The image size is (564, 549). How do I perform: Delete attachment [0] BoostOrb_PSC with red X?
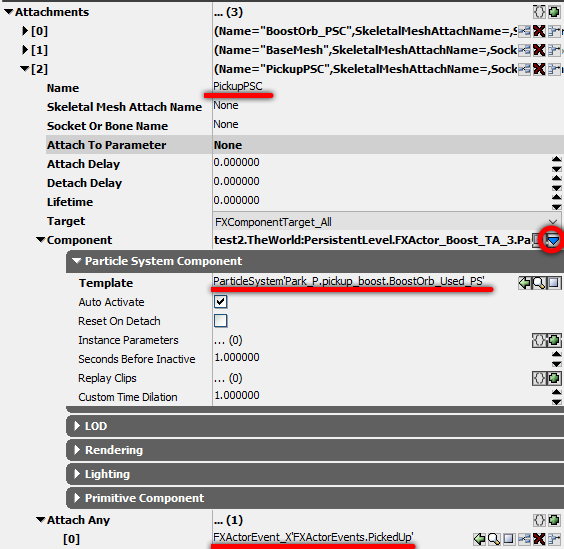(x=539, y=31)
